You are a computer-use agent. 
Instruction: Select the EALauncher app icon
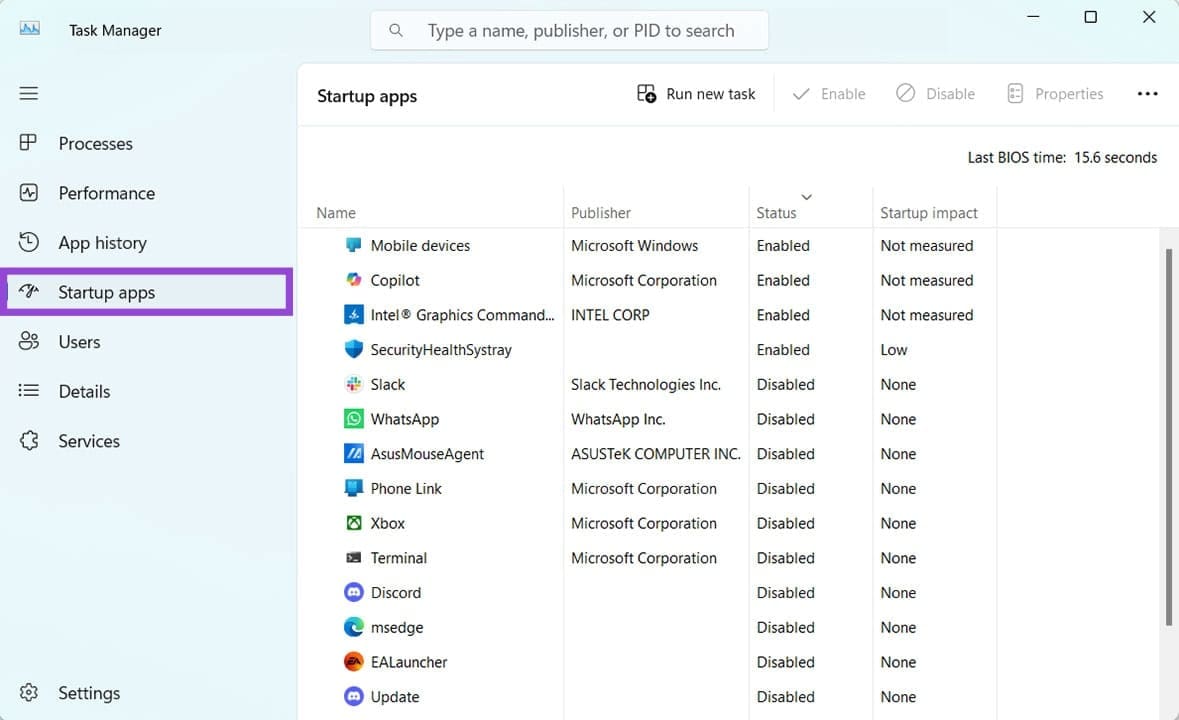click(353, 662)
